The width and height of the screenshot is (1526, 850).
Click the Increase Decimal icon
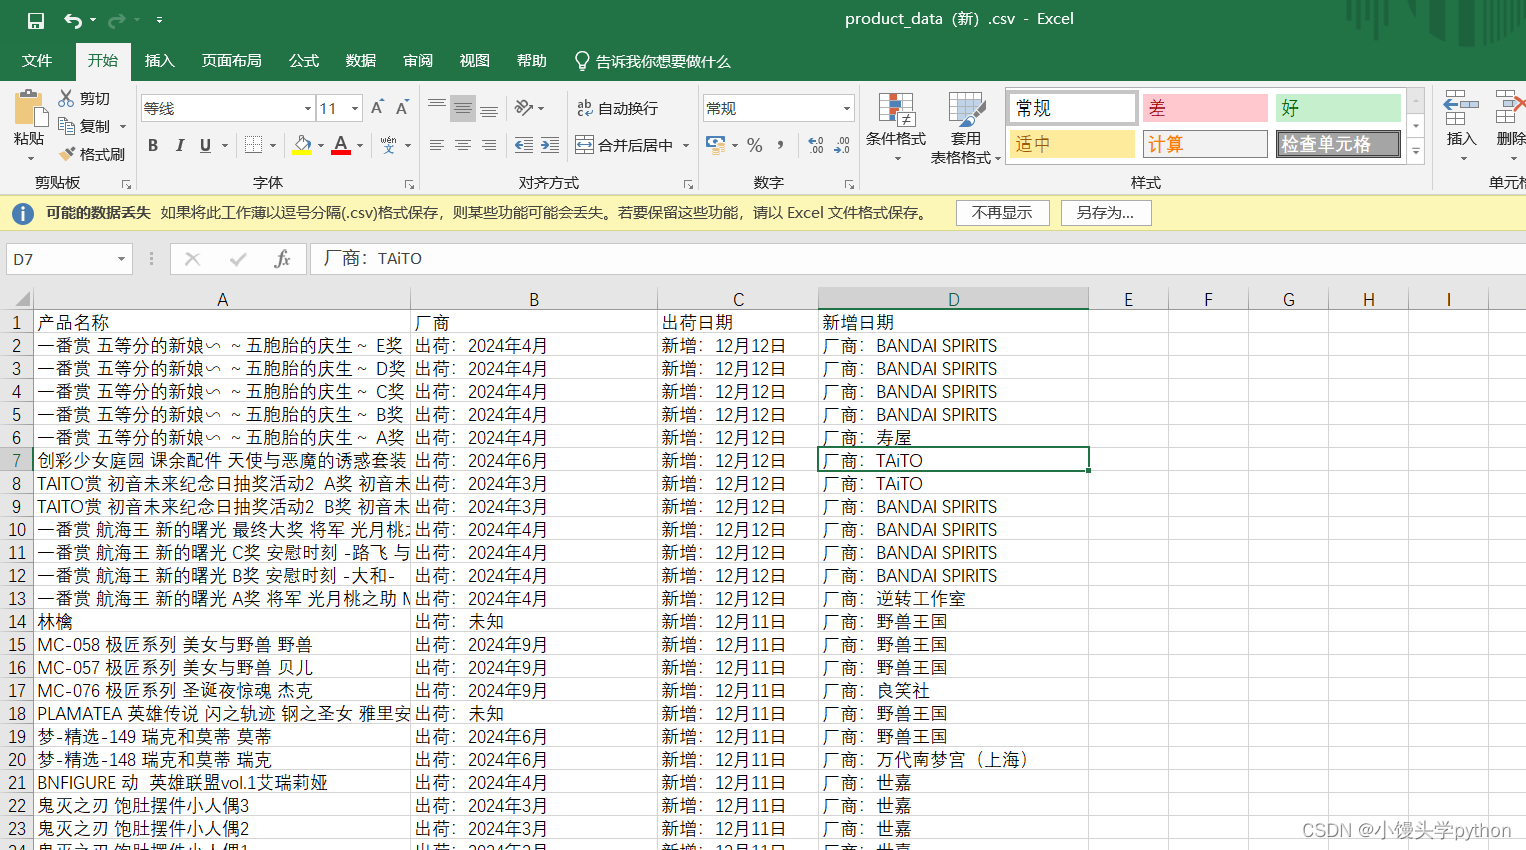[816, 145]
